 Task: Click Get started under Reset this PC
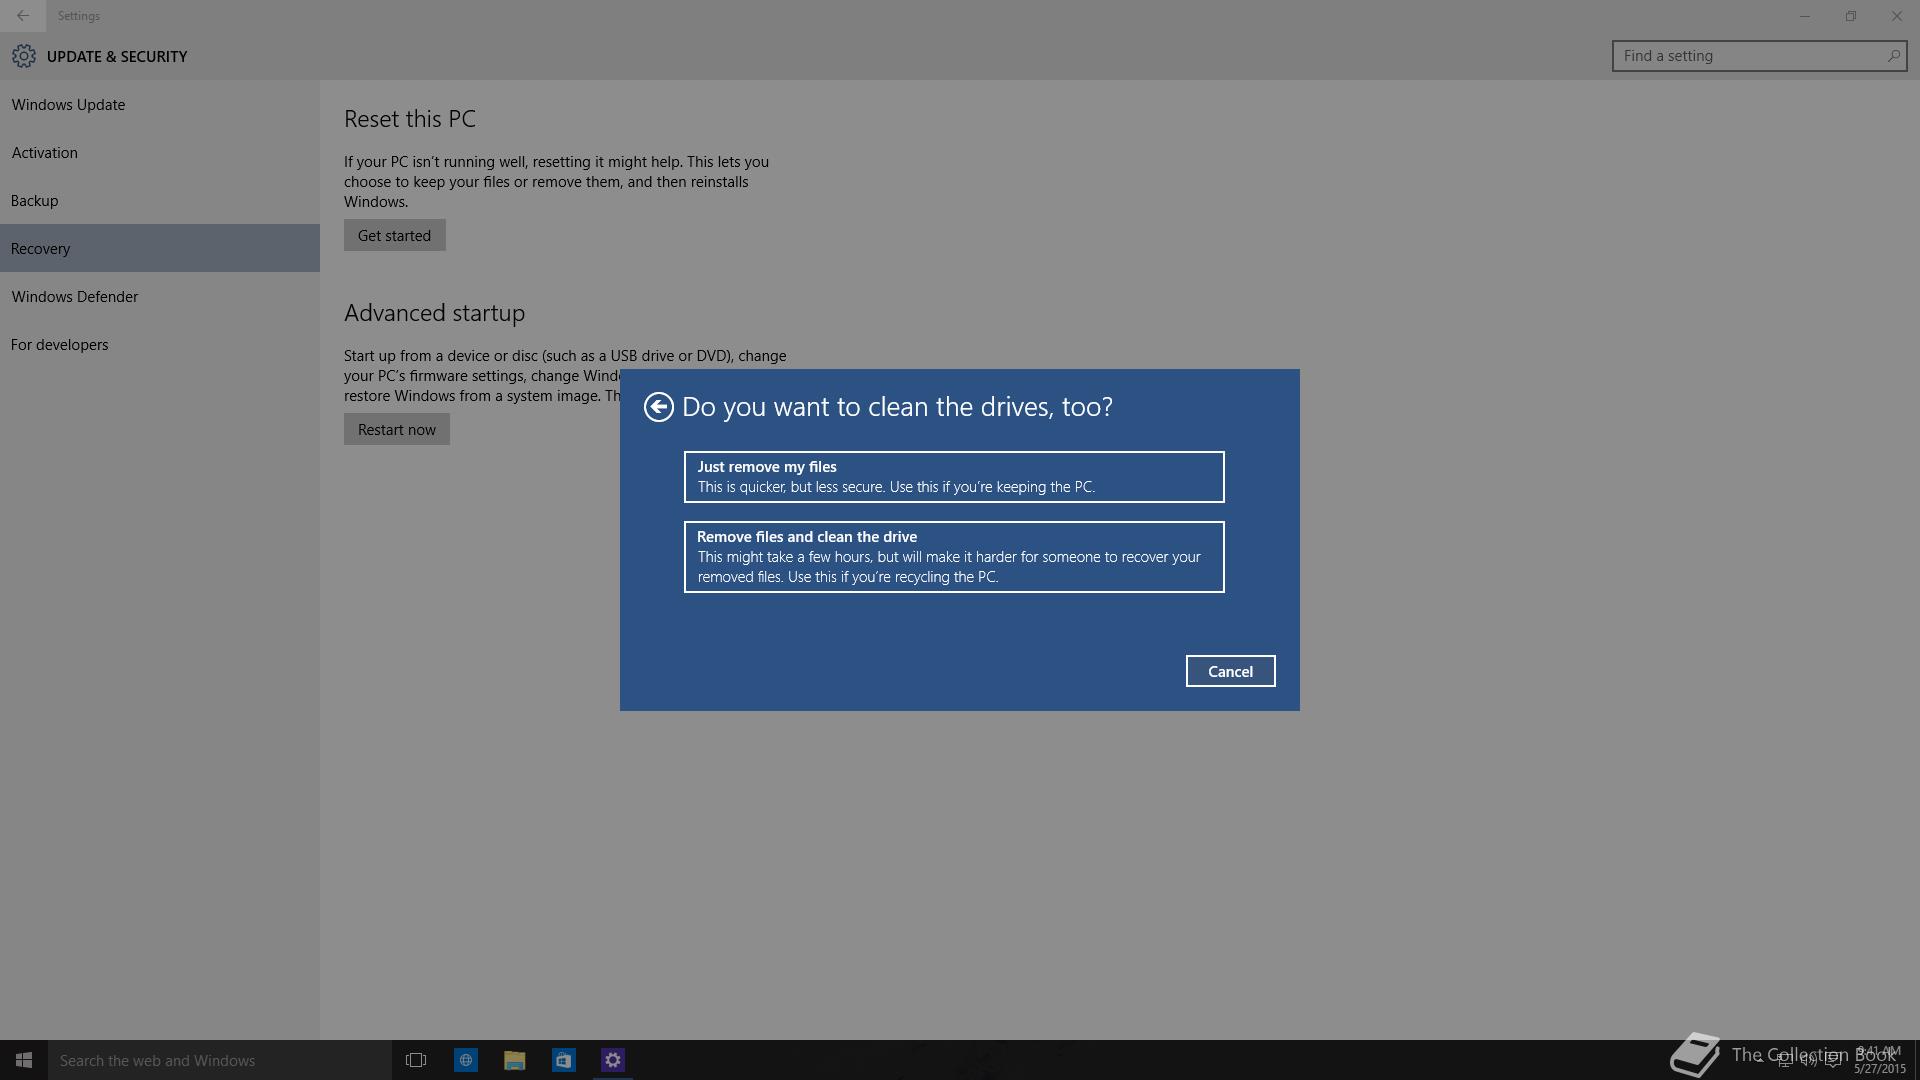(395, 235)
